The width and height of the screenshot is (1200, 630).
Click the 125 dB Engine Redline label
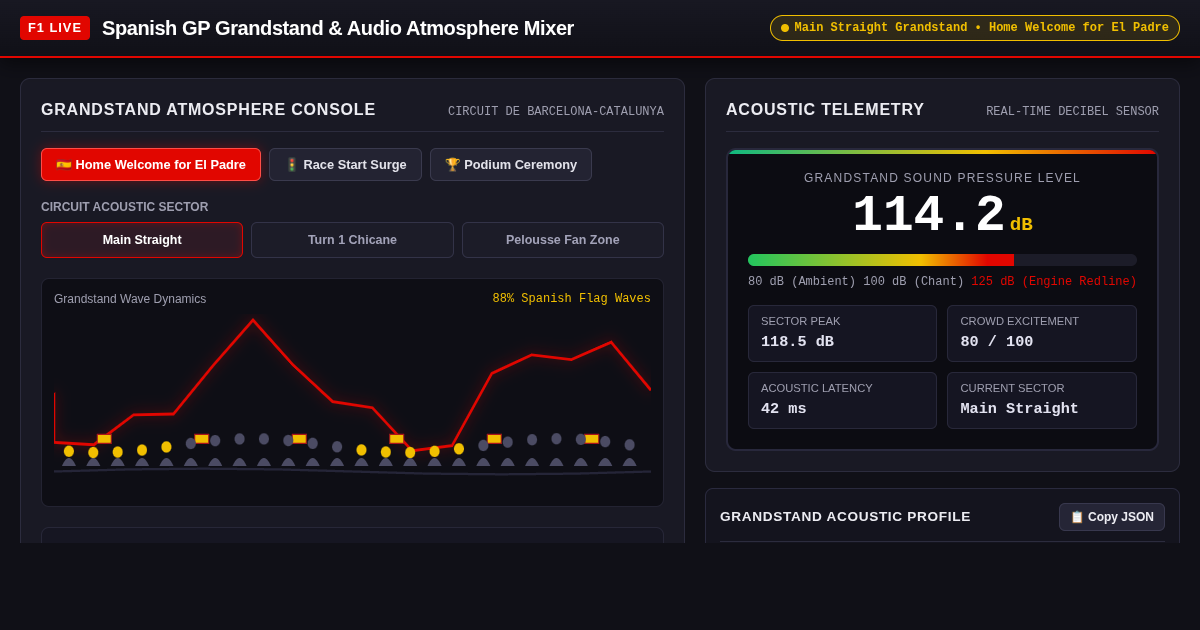1054,282
